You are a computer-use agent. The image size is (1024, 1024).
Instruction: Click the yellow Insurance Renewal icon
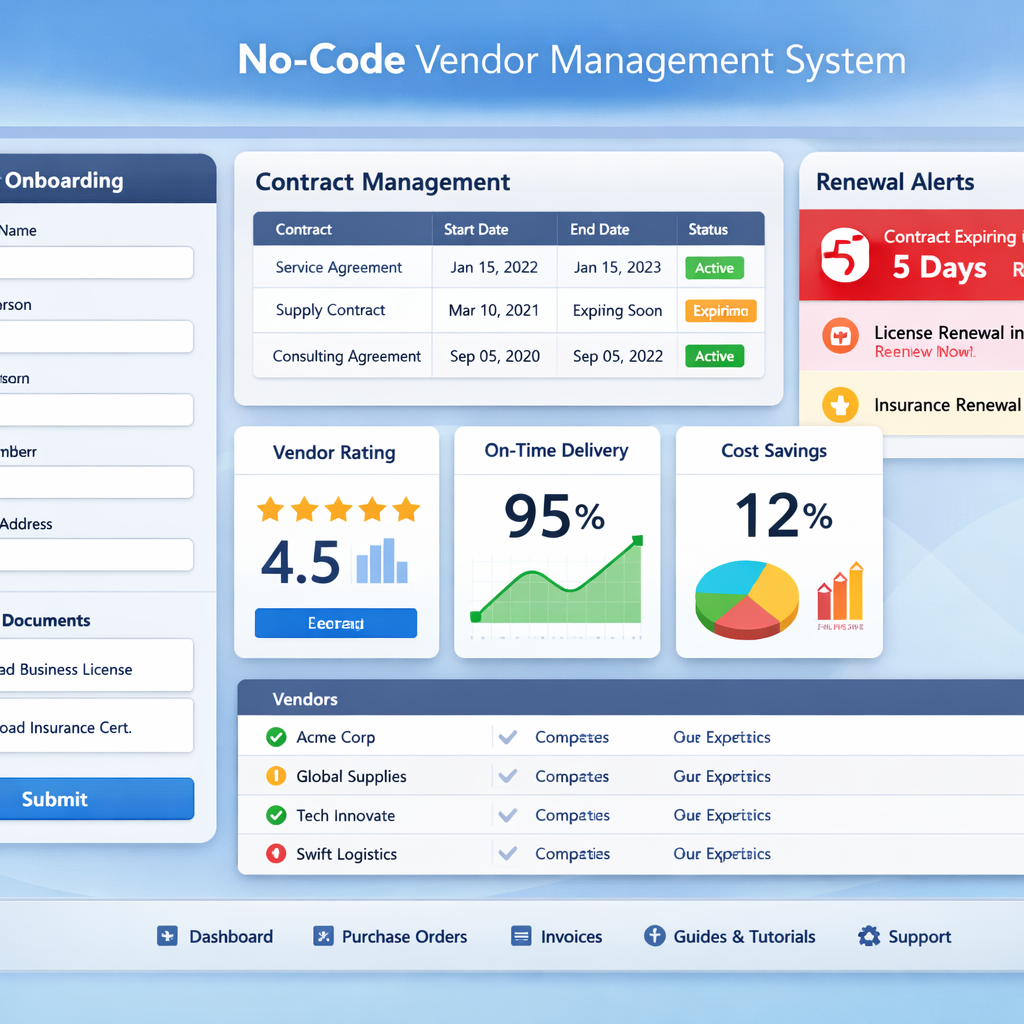840,405
